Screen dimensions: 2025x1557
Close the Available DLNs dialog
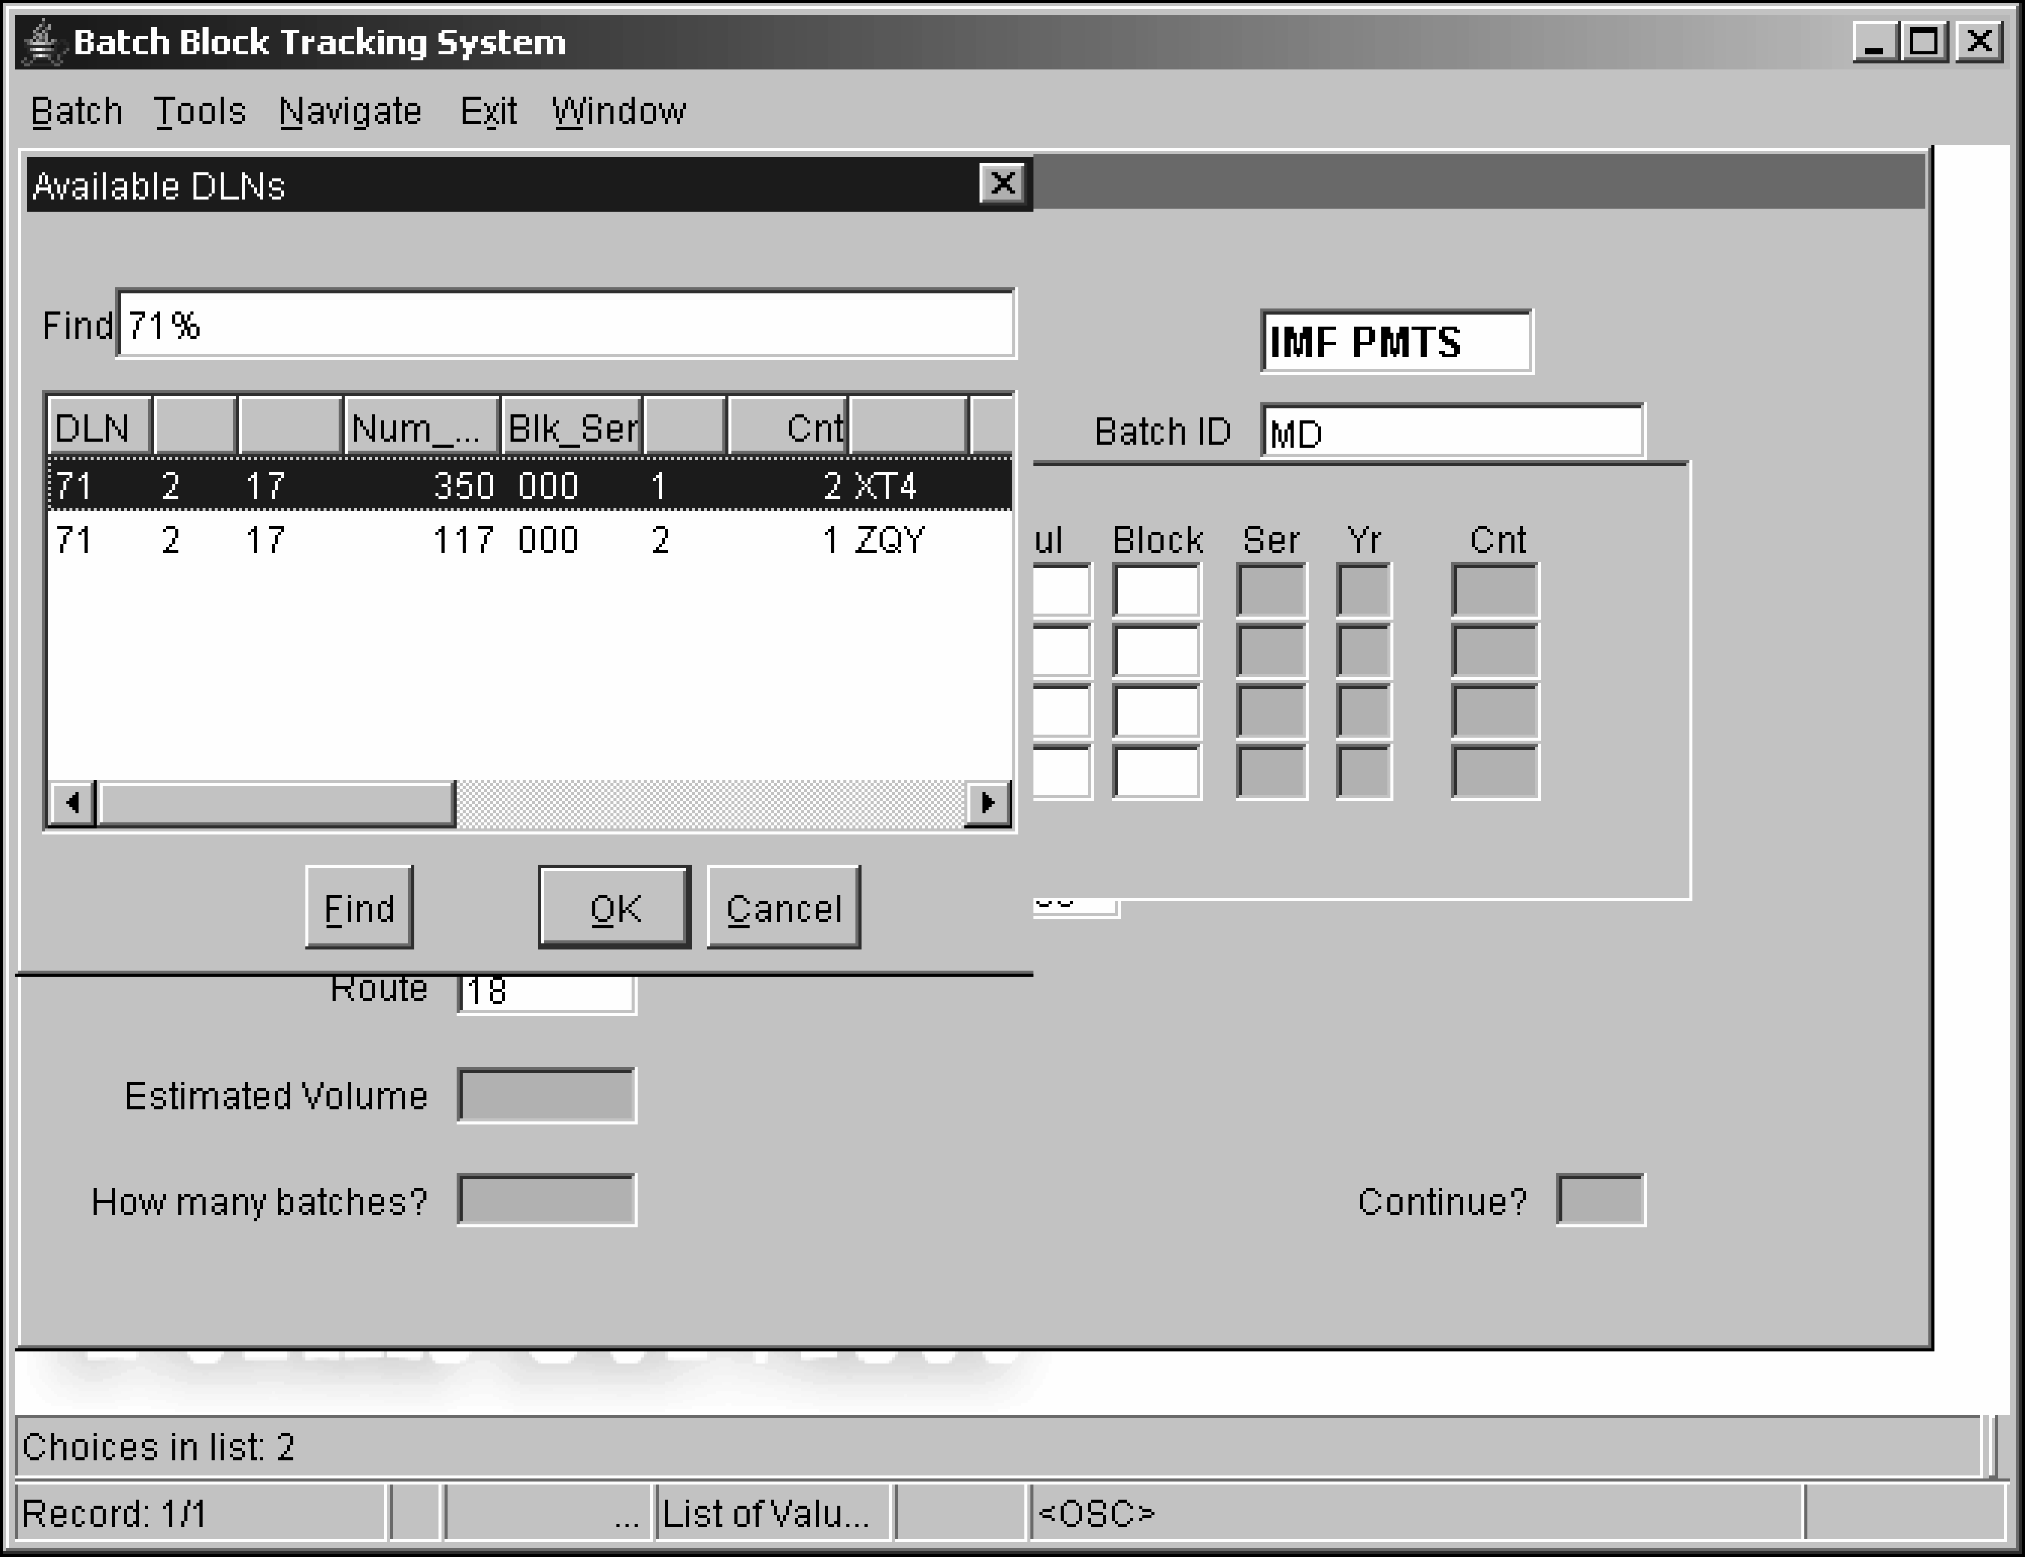pos(1002,184)
